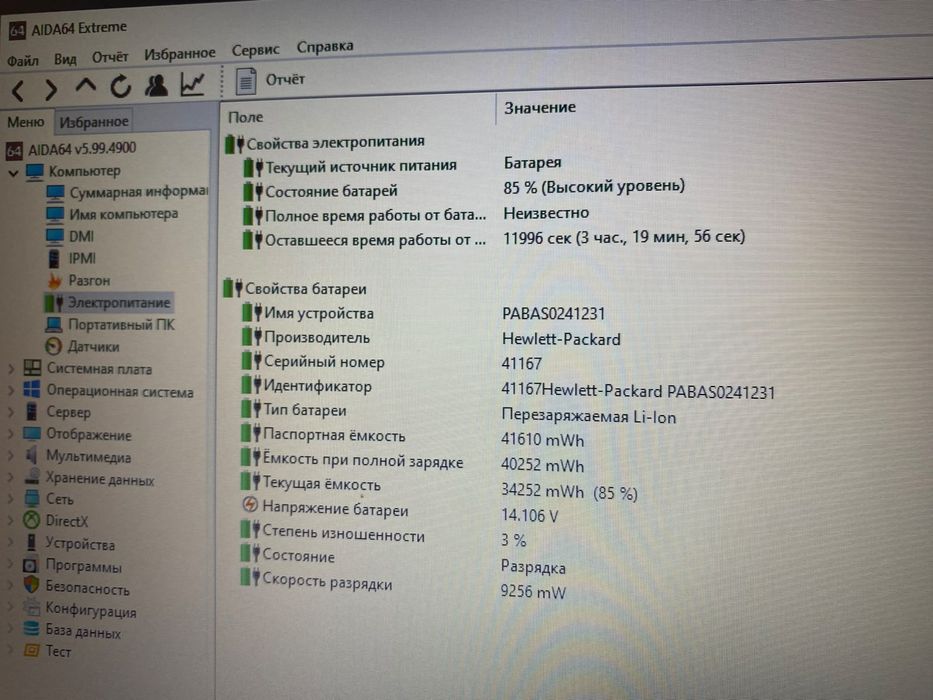Click the Программы icon in tree
This screenshot has width=933, height=700.
coord(30,565)
